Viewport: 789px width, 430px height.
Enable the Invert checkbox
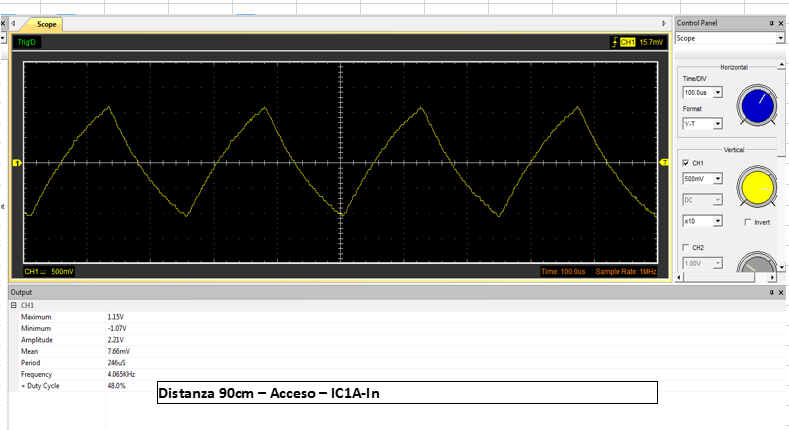749,222
